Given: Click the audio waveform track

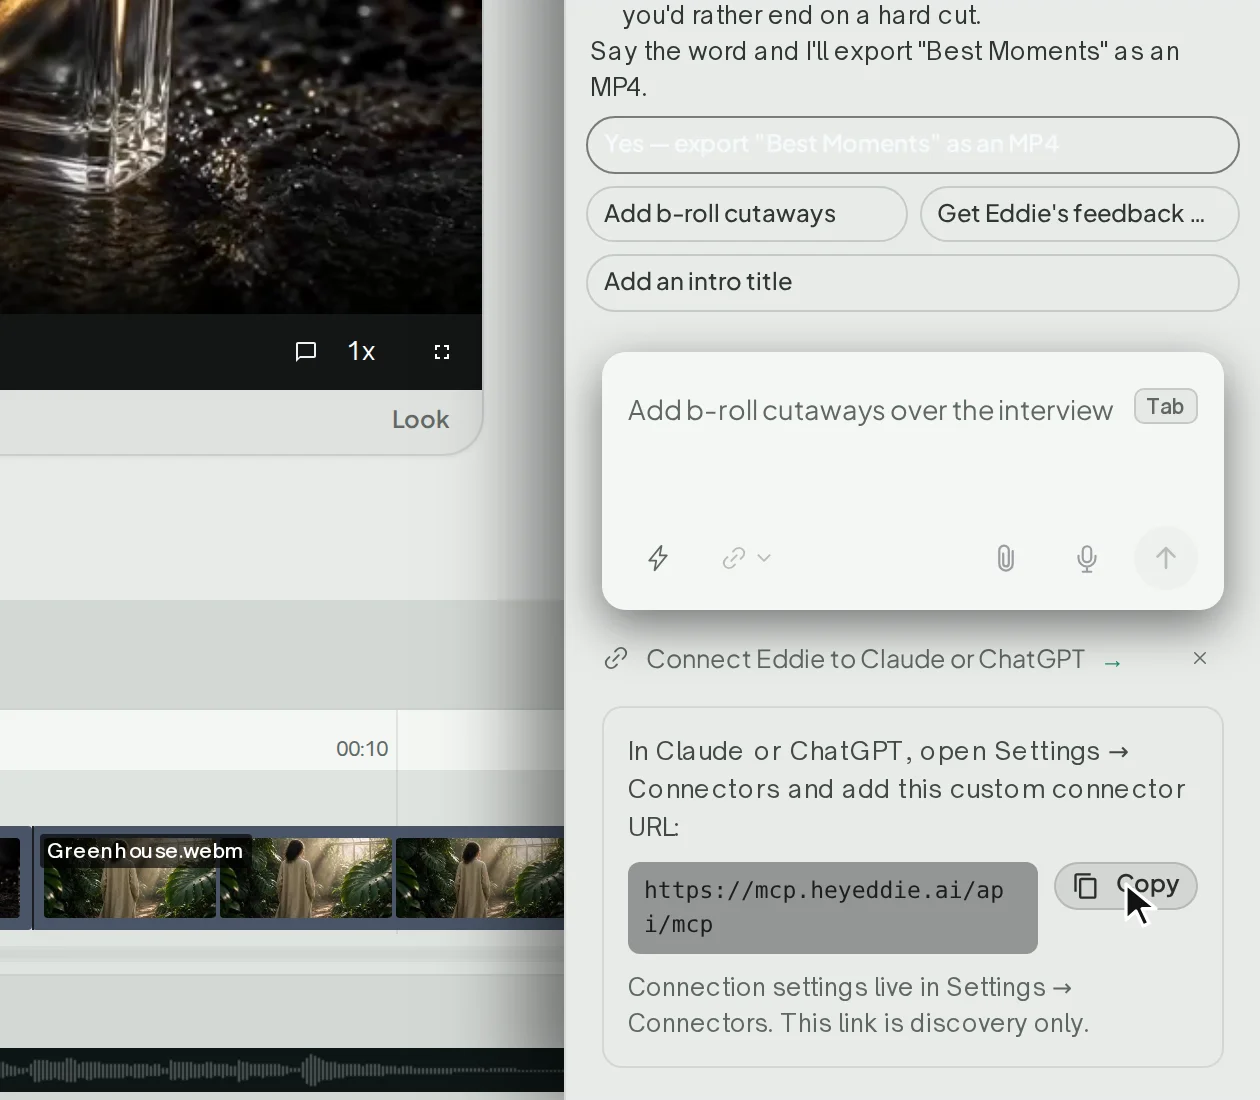Looking at the screenshot, I should (x=282, y=1070).
